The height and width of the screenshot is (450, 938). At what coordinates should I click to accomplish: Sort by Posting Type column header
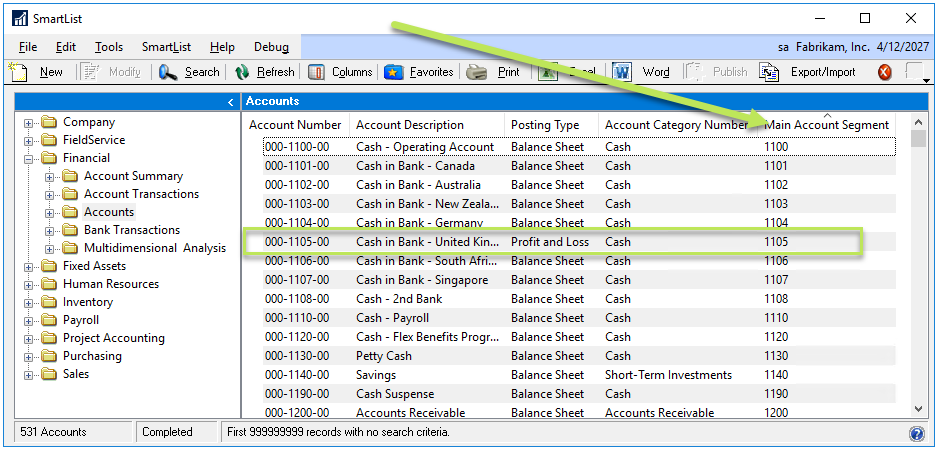tap(545, 125)
